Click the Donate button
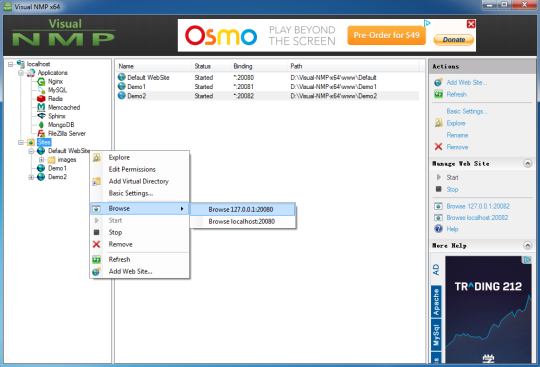 tap(454, 40)
